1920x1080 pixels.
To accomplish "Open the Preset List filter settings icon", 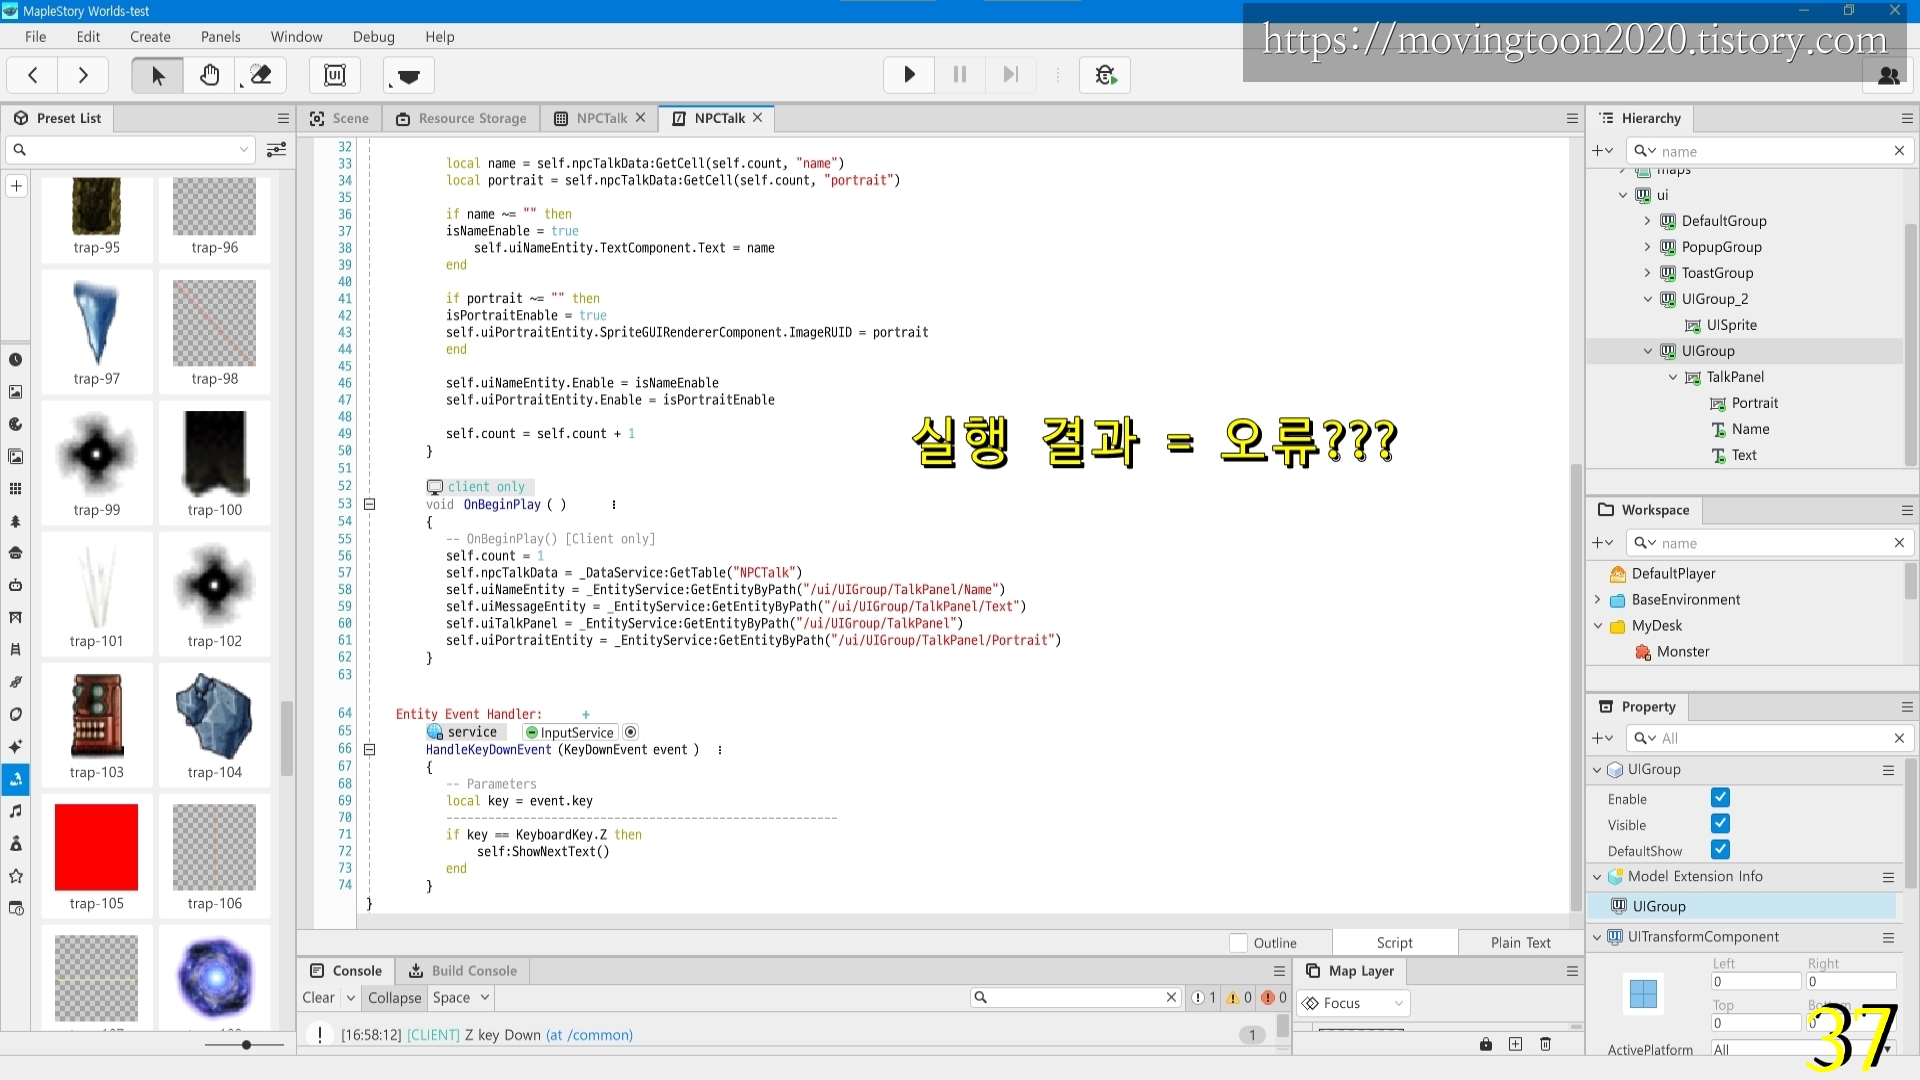I will coord(277,150).
